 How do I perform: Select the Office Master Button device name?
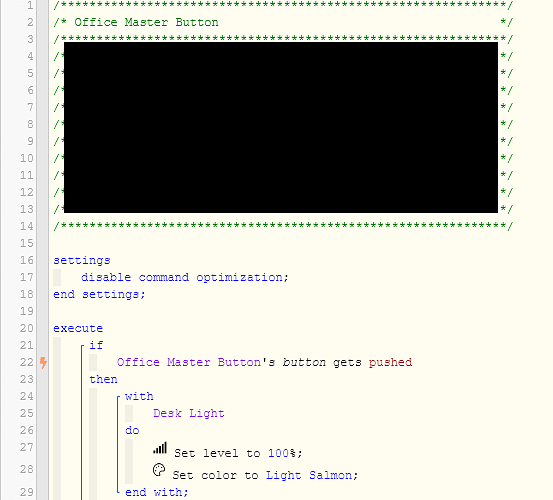[x=189, y=362]
